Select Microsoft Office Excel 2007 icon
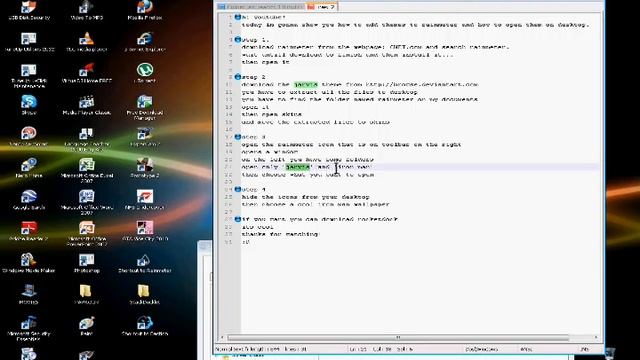Viewport: 640px width, 360px height. click(x=87, y=171)
